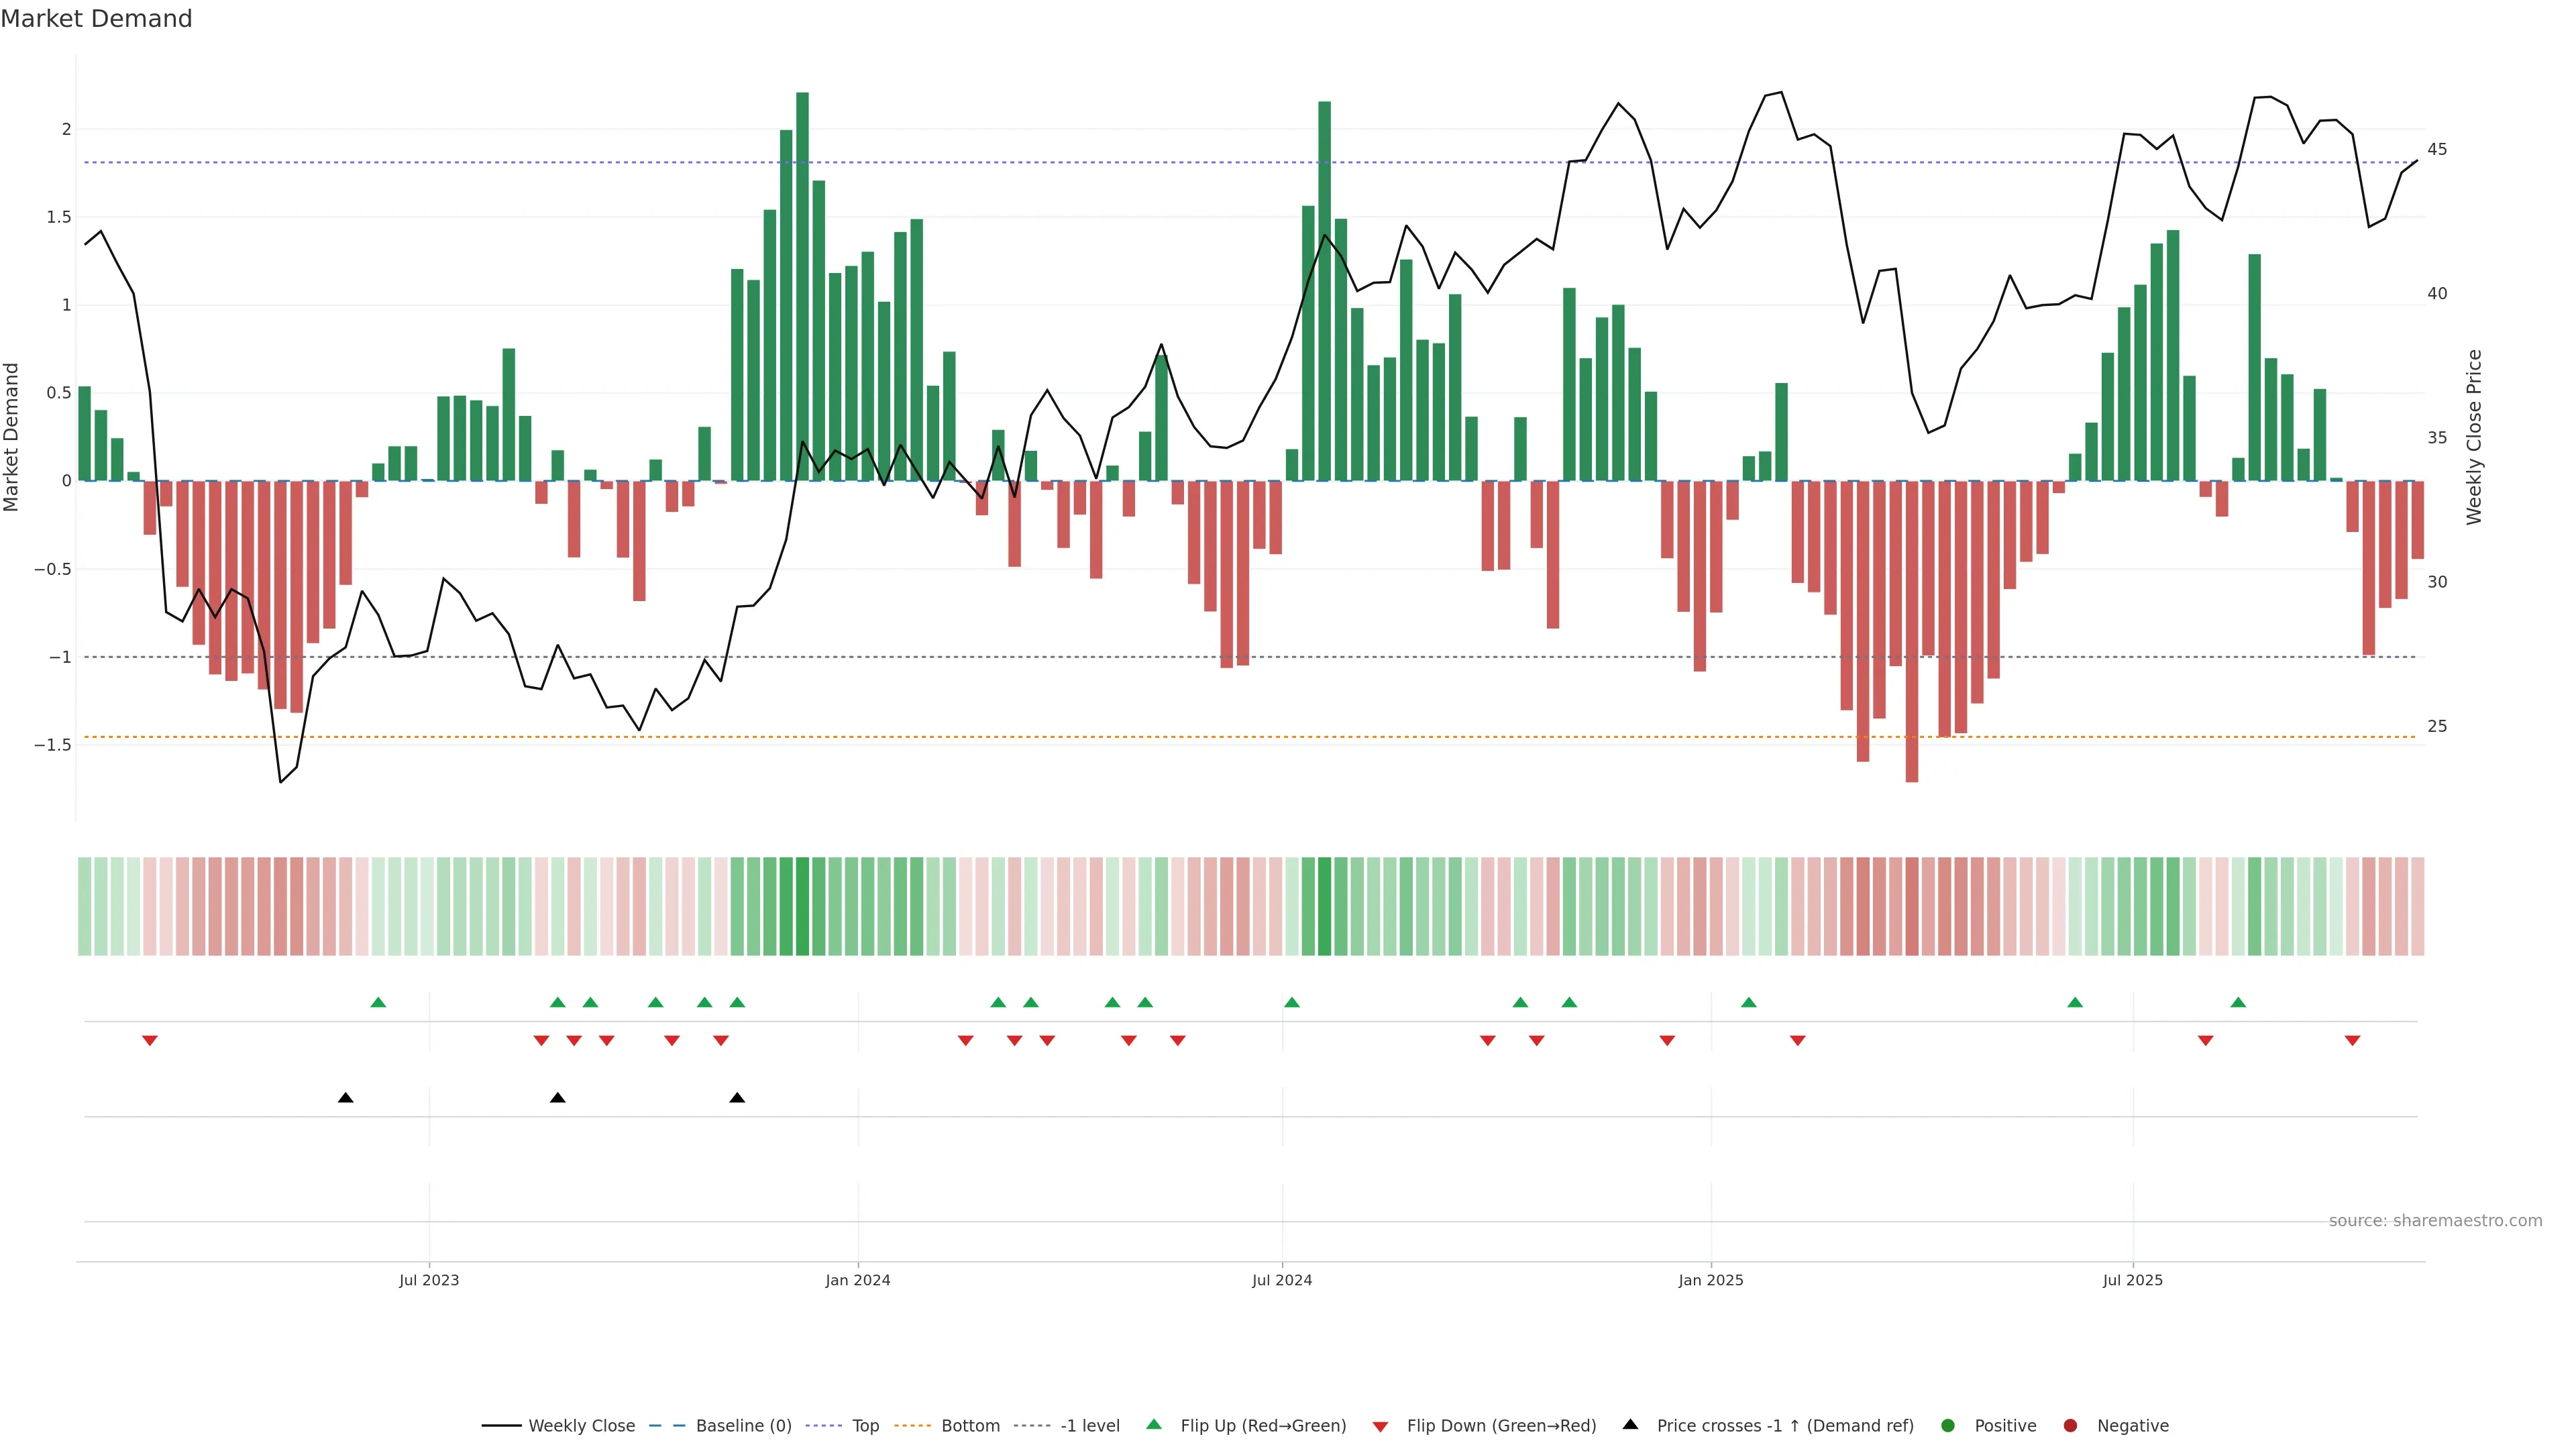Click the Jan 2024 x-axis label
The width and height of the screenshot is (2576, 1449).
(857, 1280)
